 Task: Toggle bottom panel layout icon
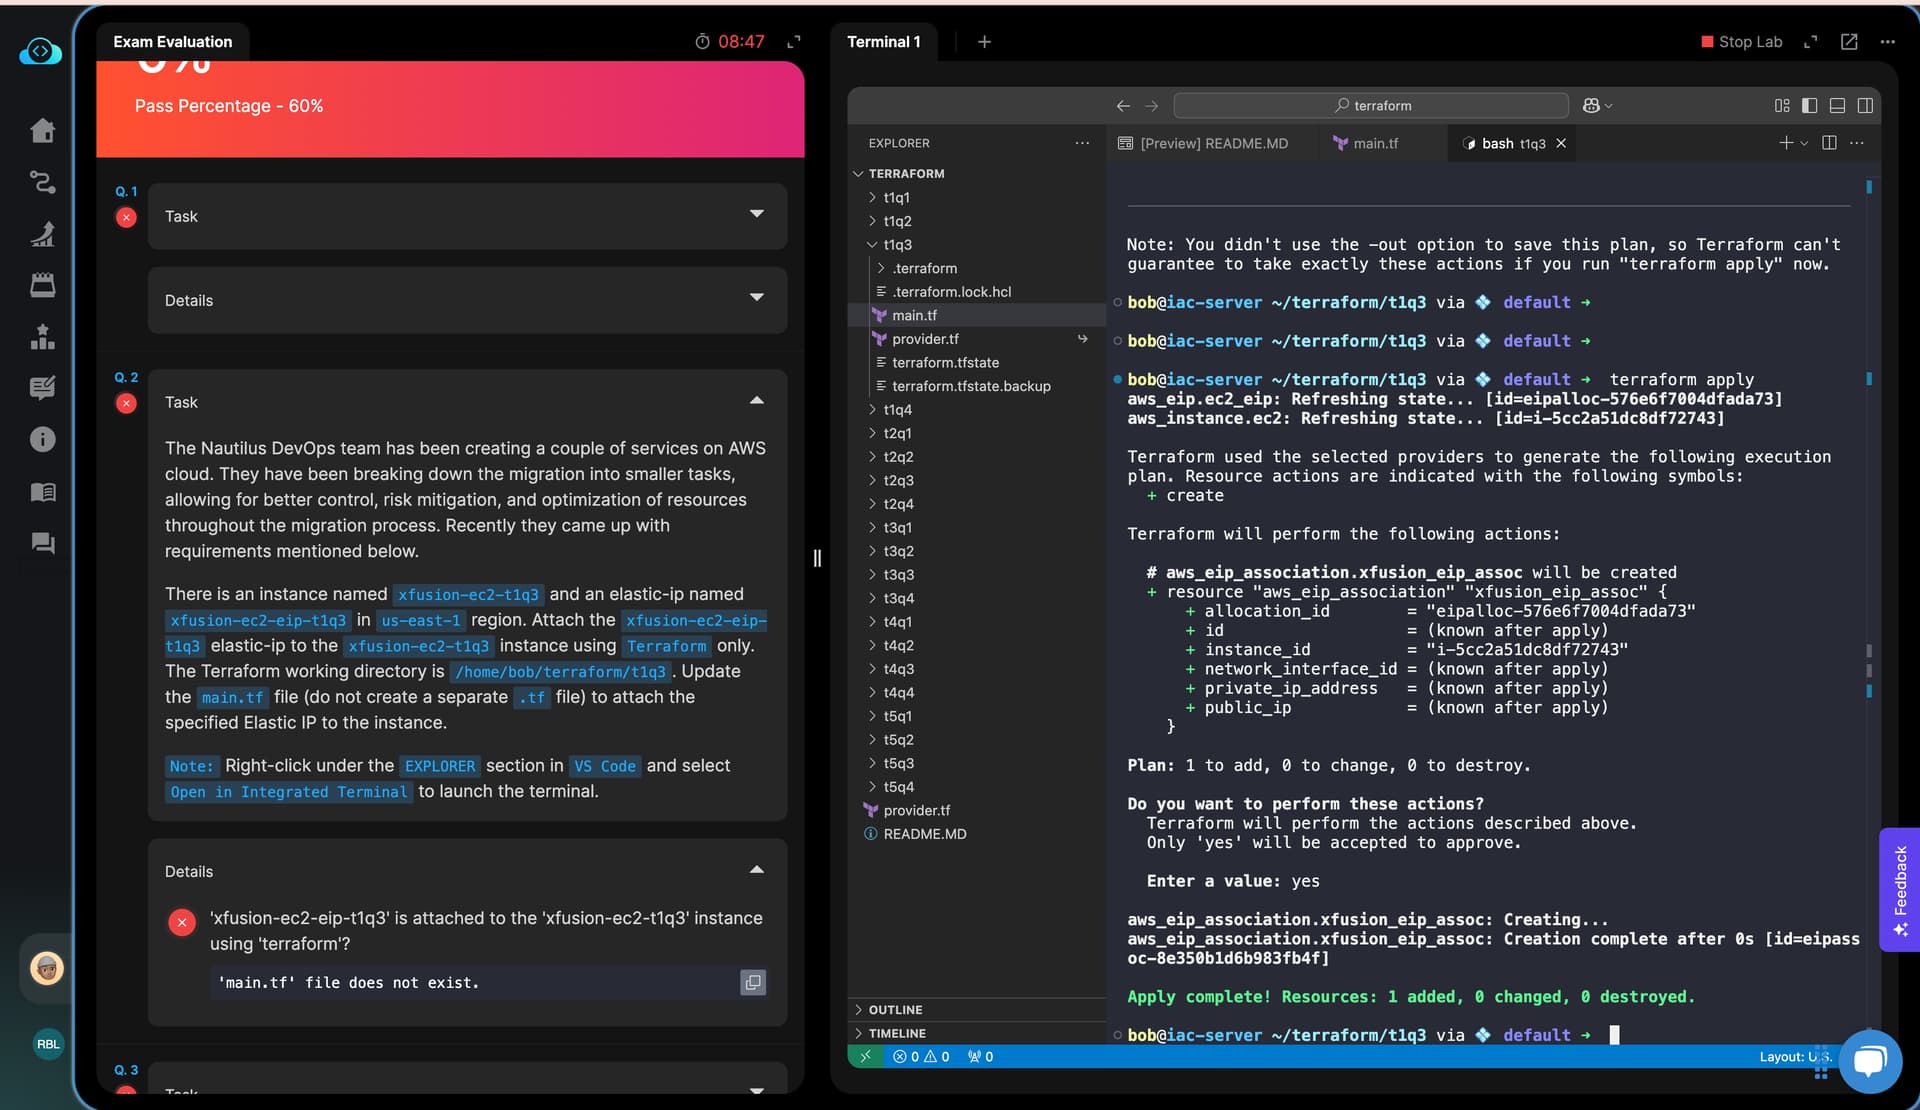coord(1837,105)
